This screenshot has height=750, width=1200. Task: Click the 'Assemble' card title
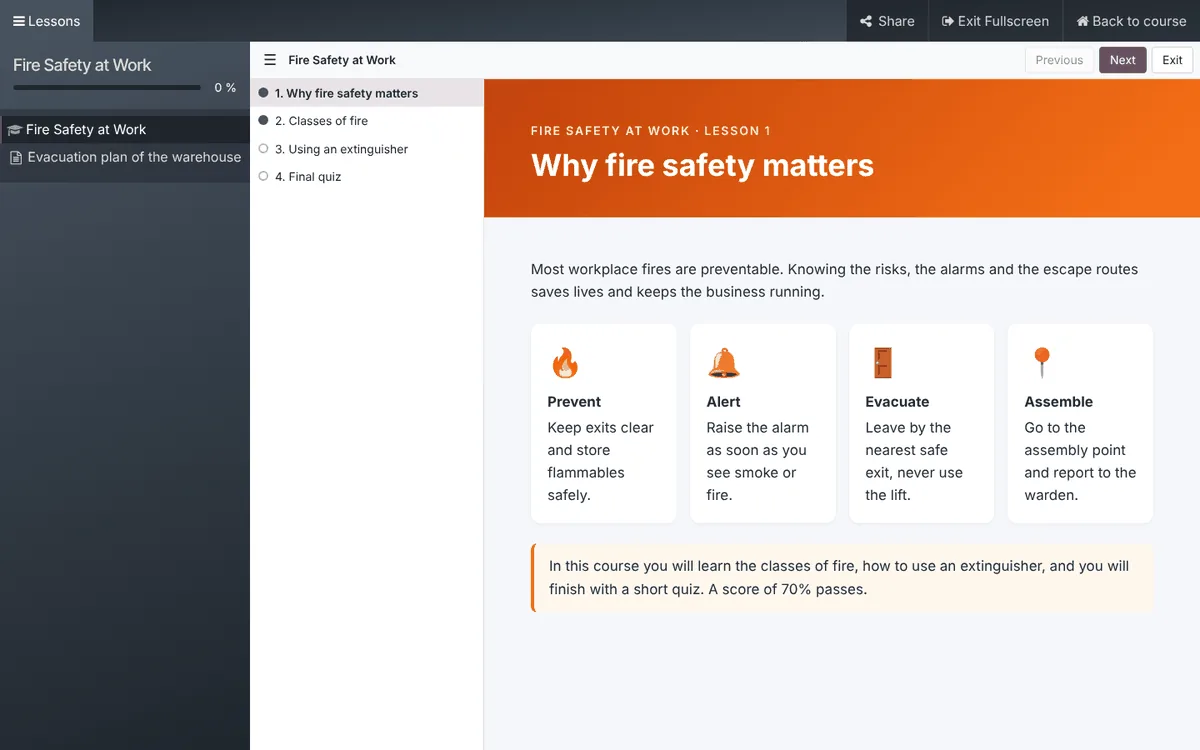coord(1058,402)
